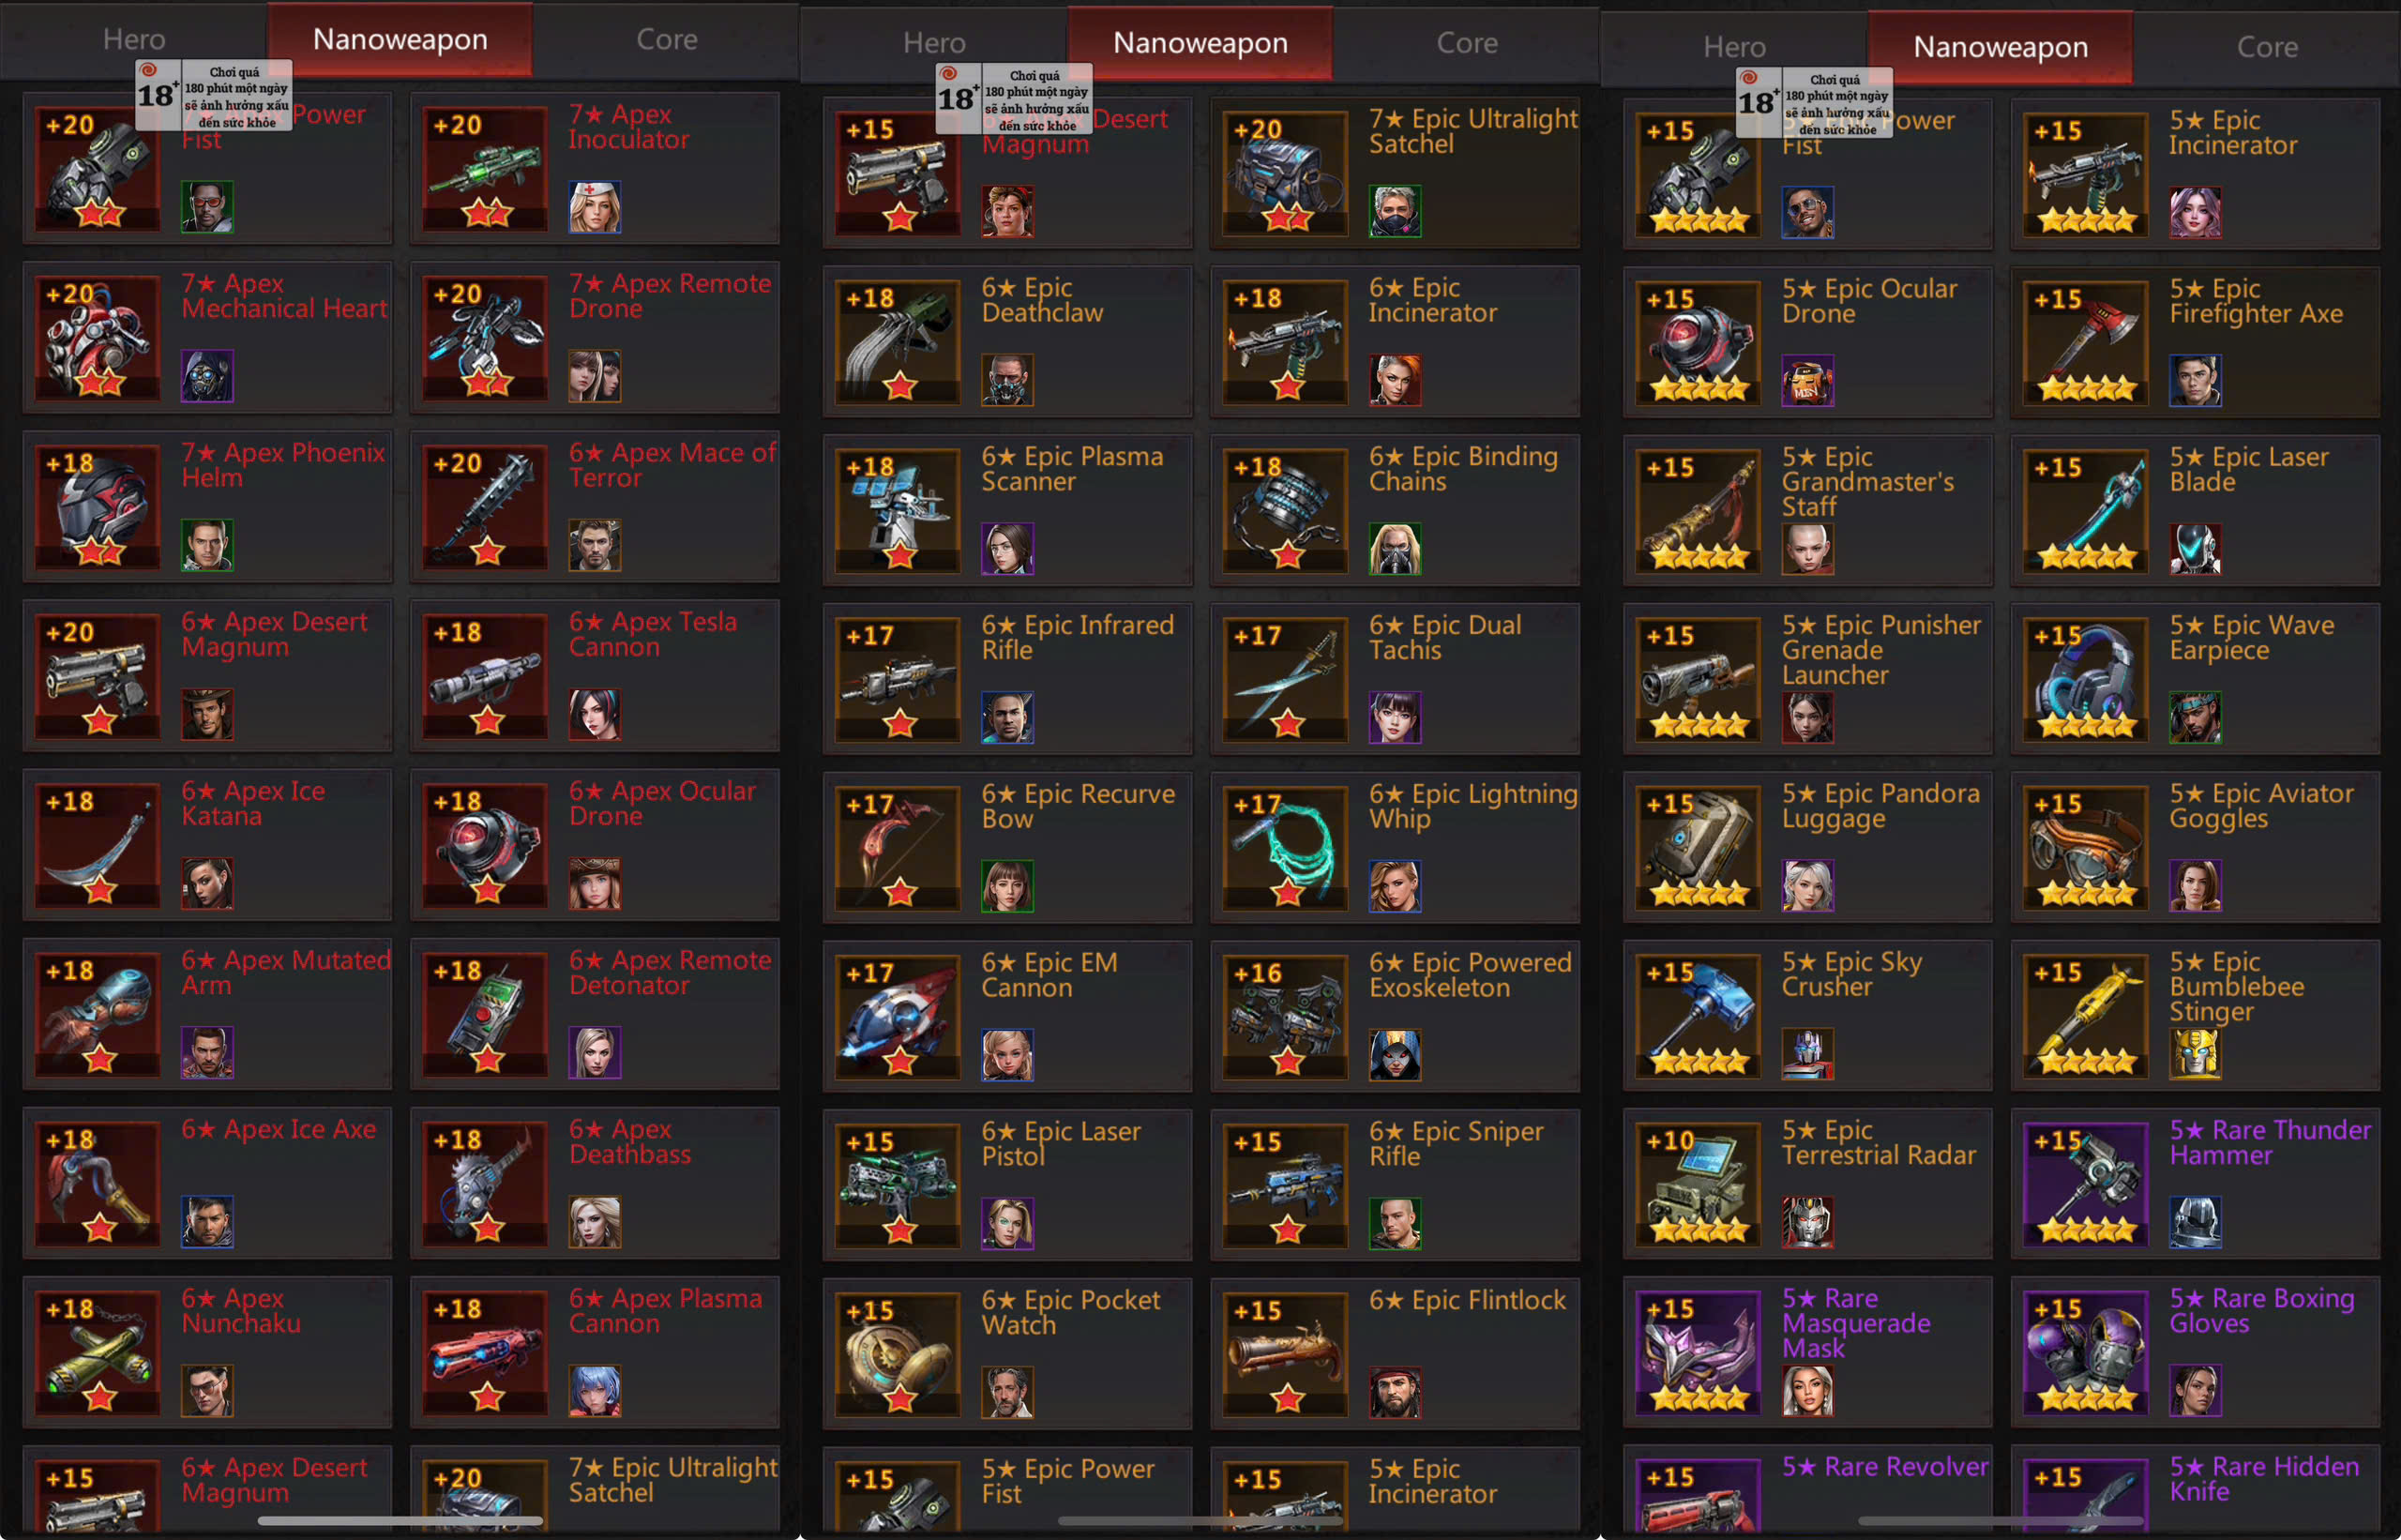
Task: Open the Apex Mechanical Heart weapon icon
Action: [97, 338]
